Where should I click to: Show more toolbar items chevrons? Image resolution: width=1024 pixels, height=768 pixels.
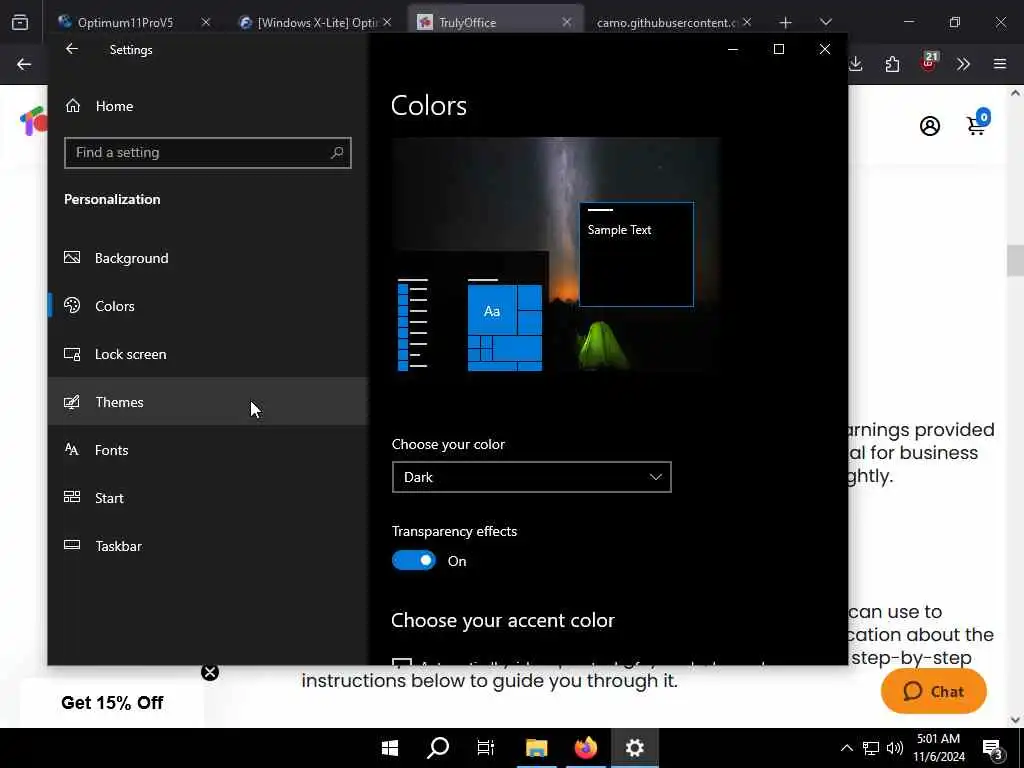963,64
